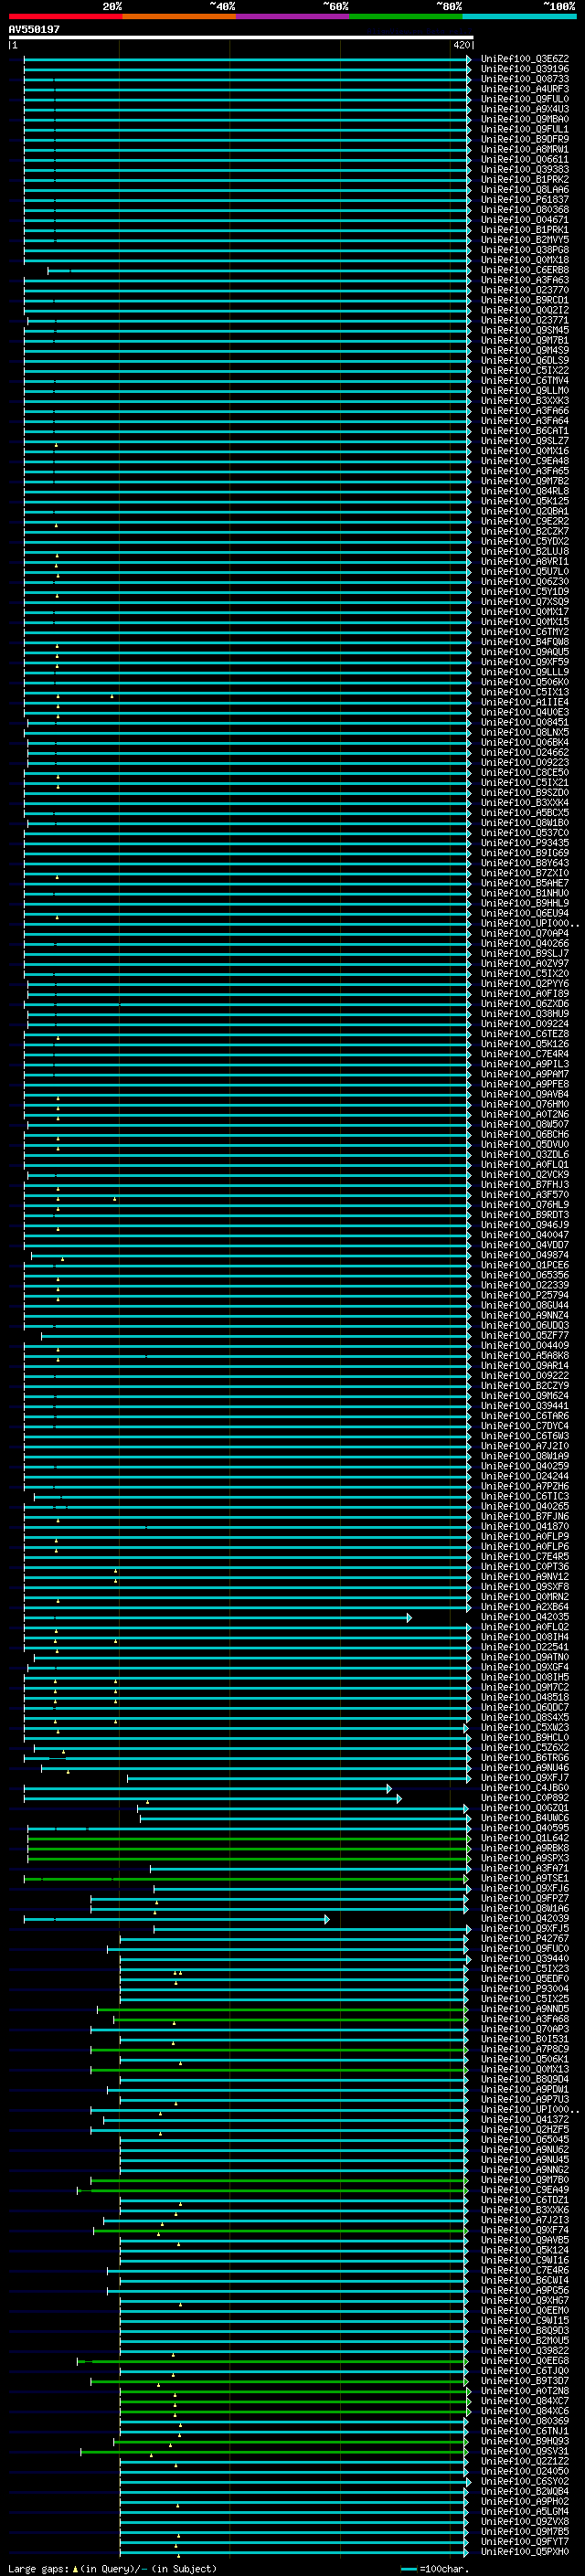Select the UniRef100_A7J2I0 label

coord(524,1446)
